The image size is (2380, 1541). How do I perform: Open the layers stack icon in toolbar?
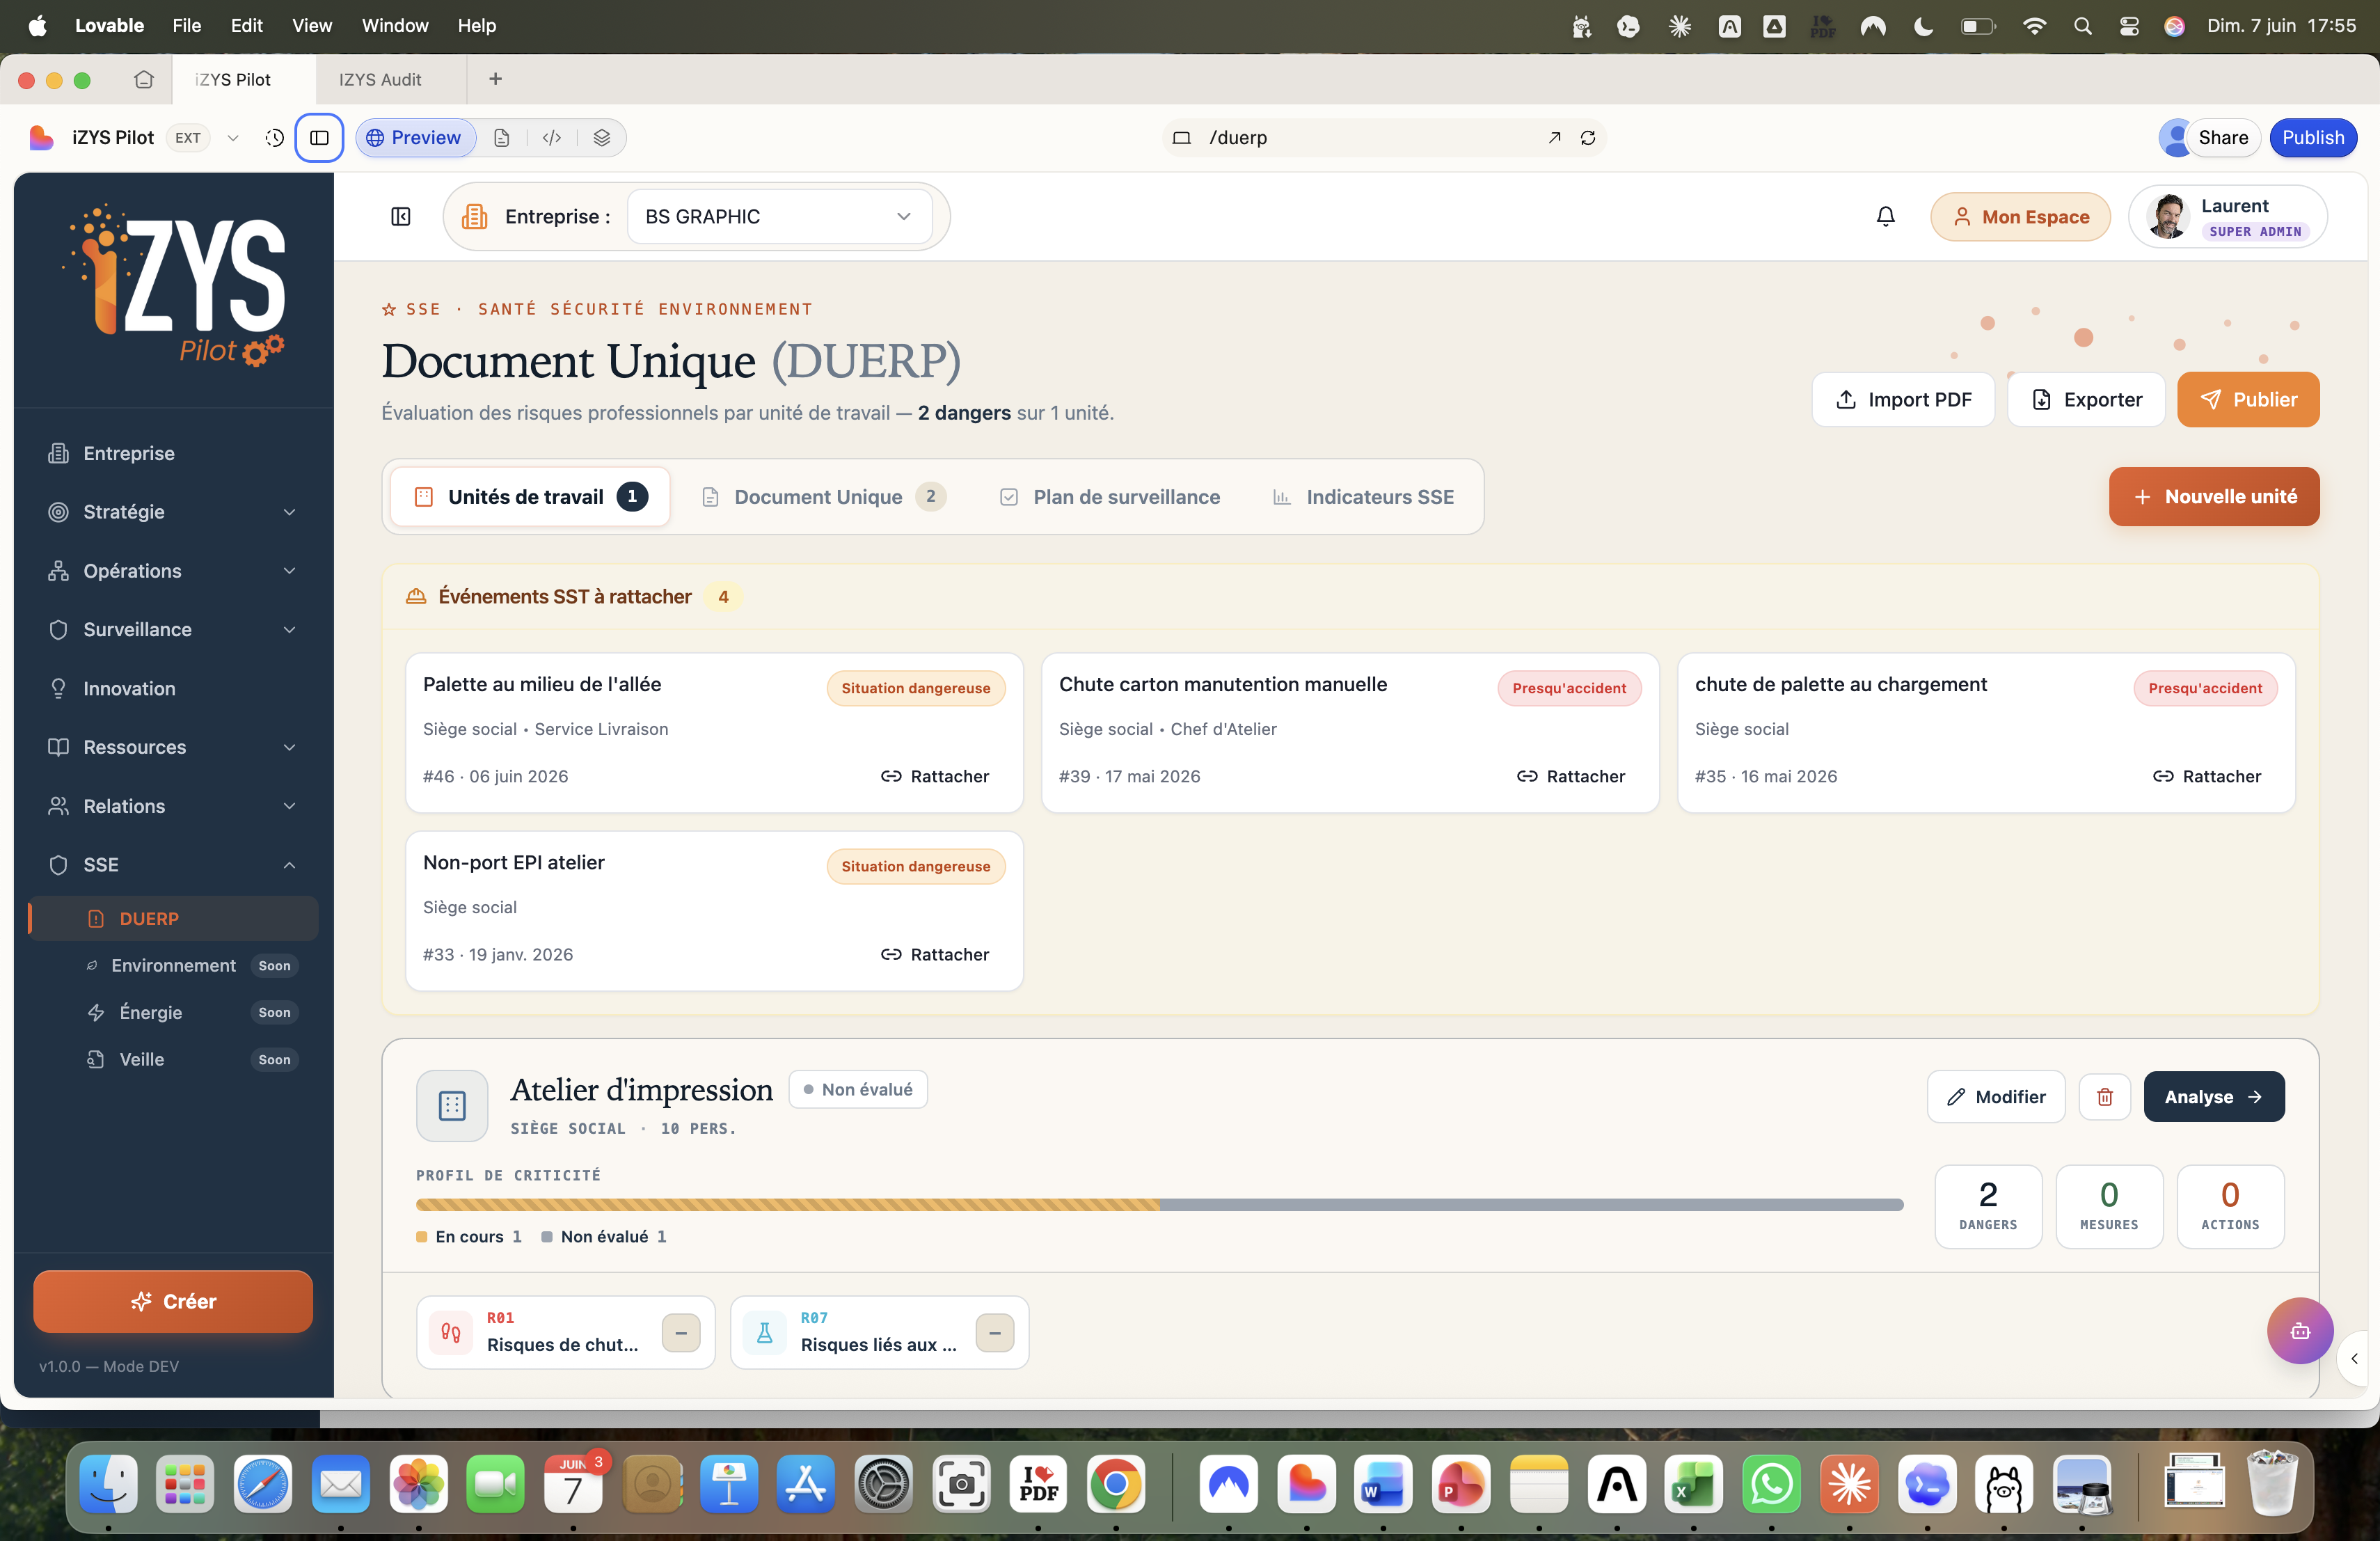pyautogui.click(x=602, y=138)
